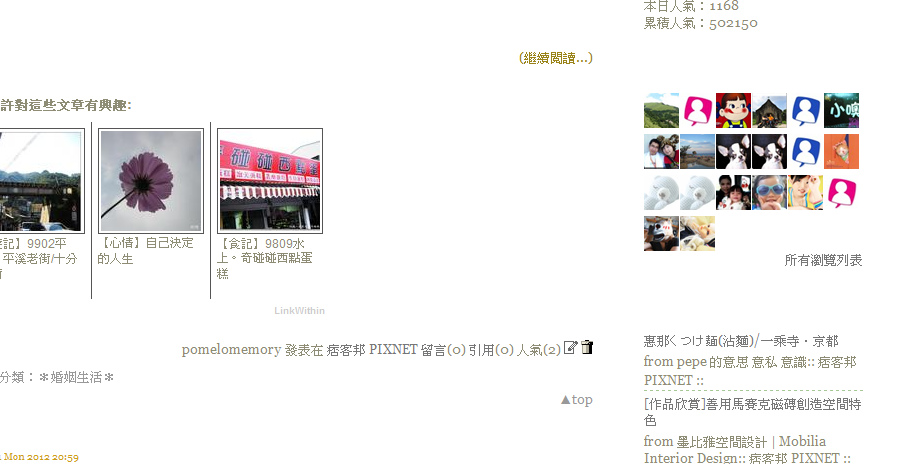Open the 留言(0) comments link
Image resolution: width=907 pixels, height=467 pixels.
pyautogui.click(x=443, y=350)
